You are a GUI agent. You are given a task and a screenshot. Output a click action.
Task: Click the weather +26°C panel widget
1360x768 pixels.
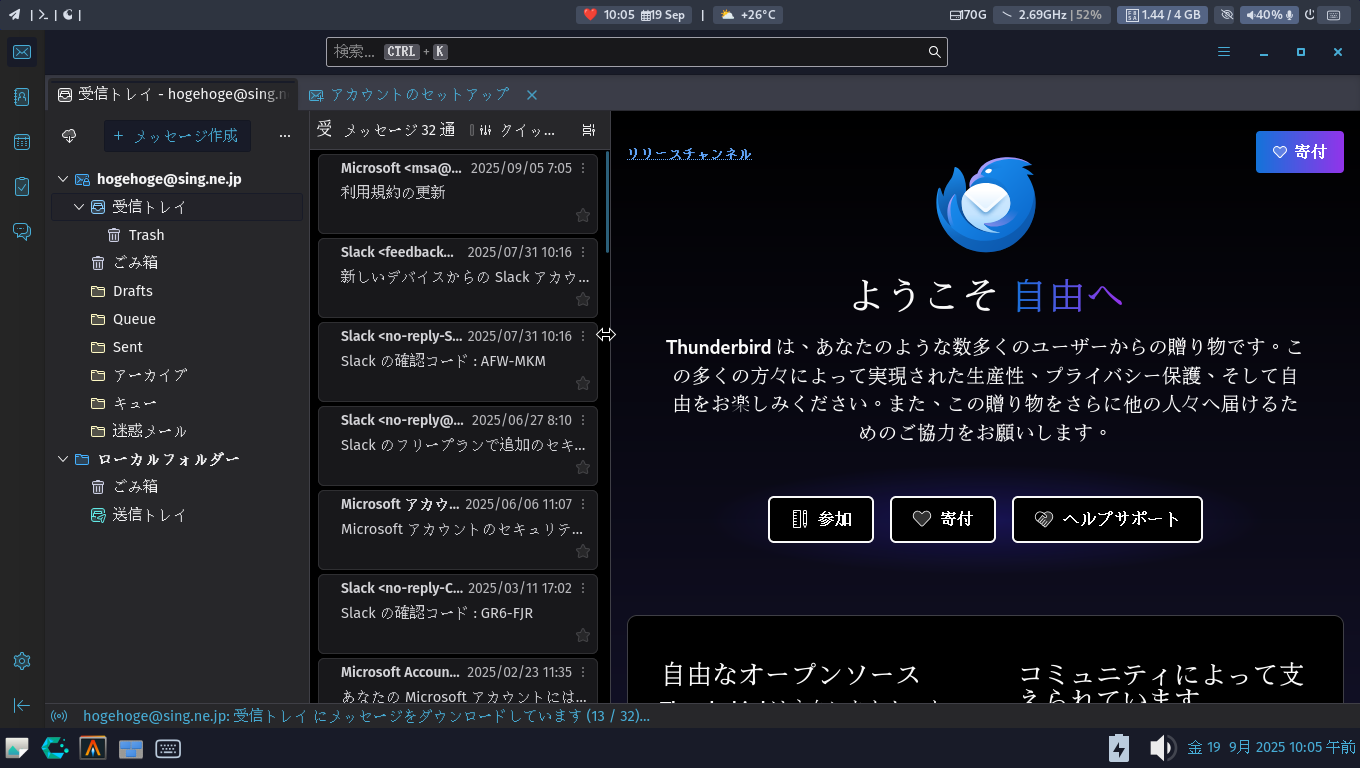pos(748,15)
